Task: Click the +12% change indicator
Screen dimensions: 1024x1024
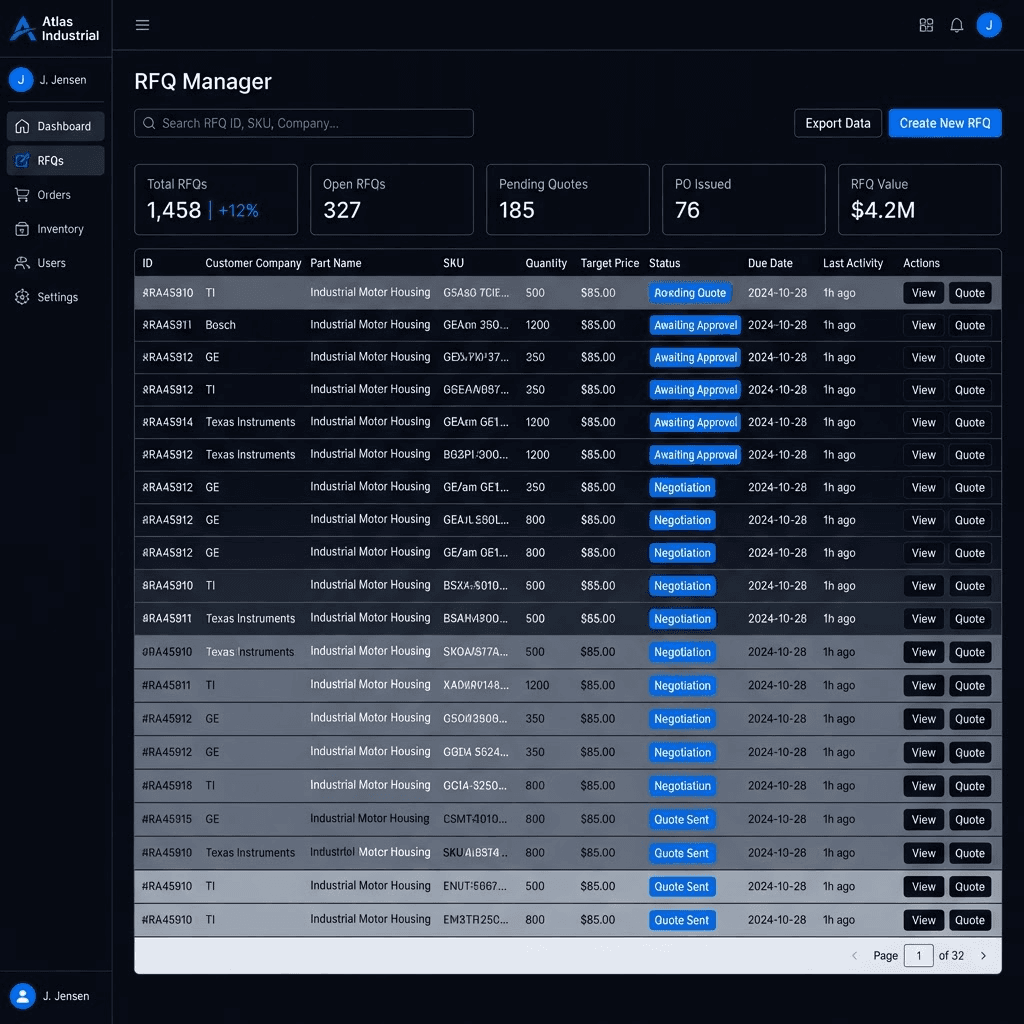Action: (238, 210)
